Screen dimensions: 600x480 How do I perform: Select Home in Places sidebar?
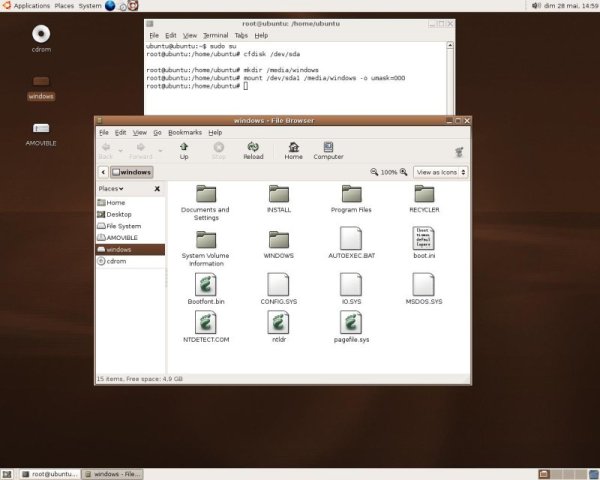pyautogui.click(x=130, y=202)
